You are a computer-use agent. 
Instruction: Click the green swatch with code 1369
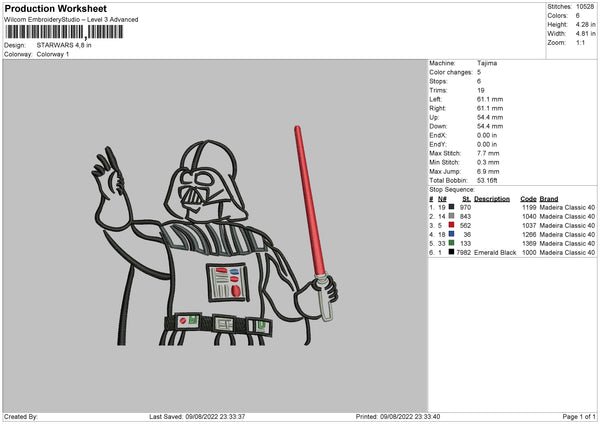452,243
